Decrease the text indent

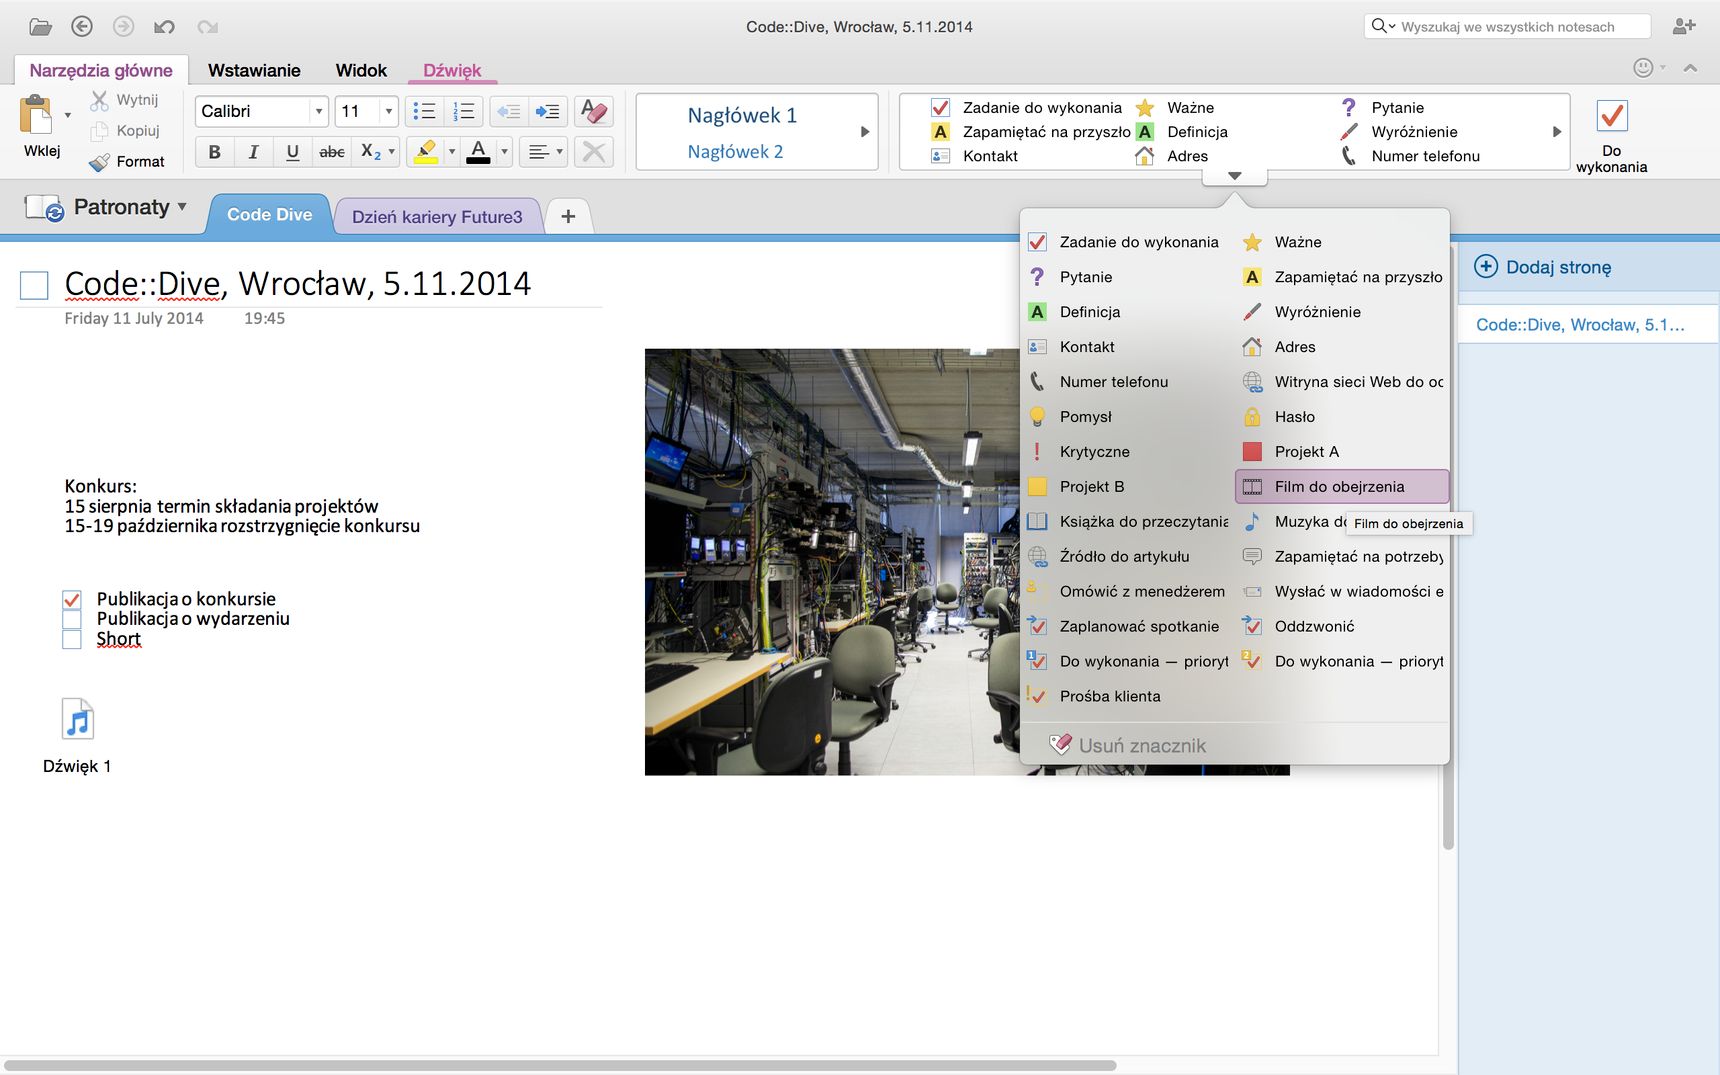[x=509, y=111]
